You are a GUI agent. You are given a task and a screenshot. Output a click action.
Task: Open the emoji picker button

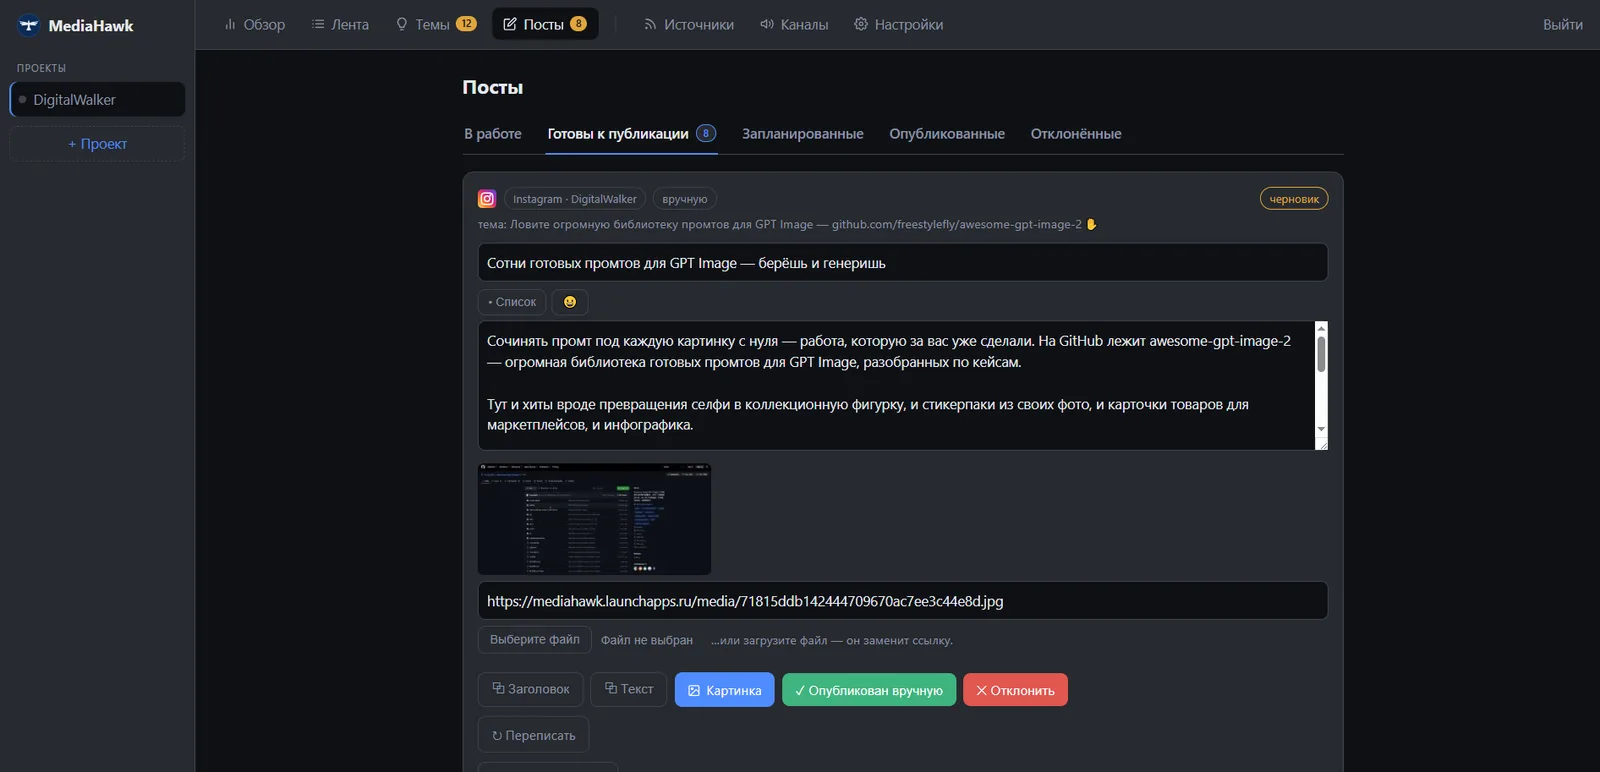pos(570,302)
